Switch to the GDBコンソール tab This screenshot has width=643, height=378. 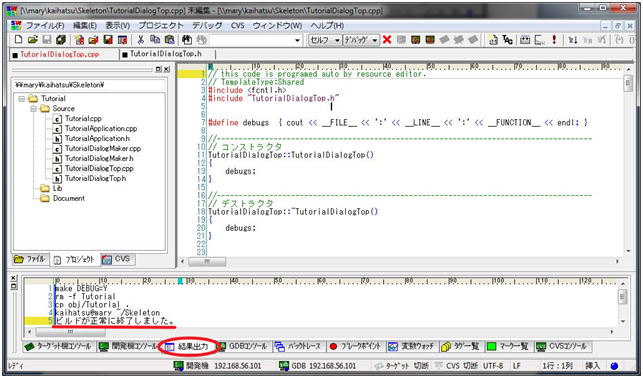click(x=243, y=347)
